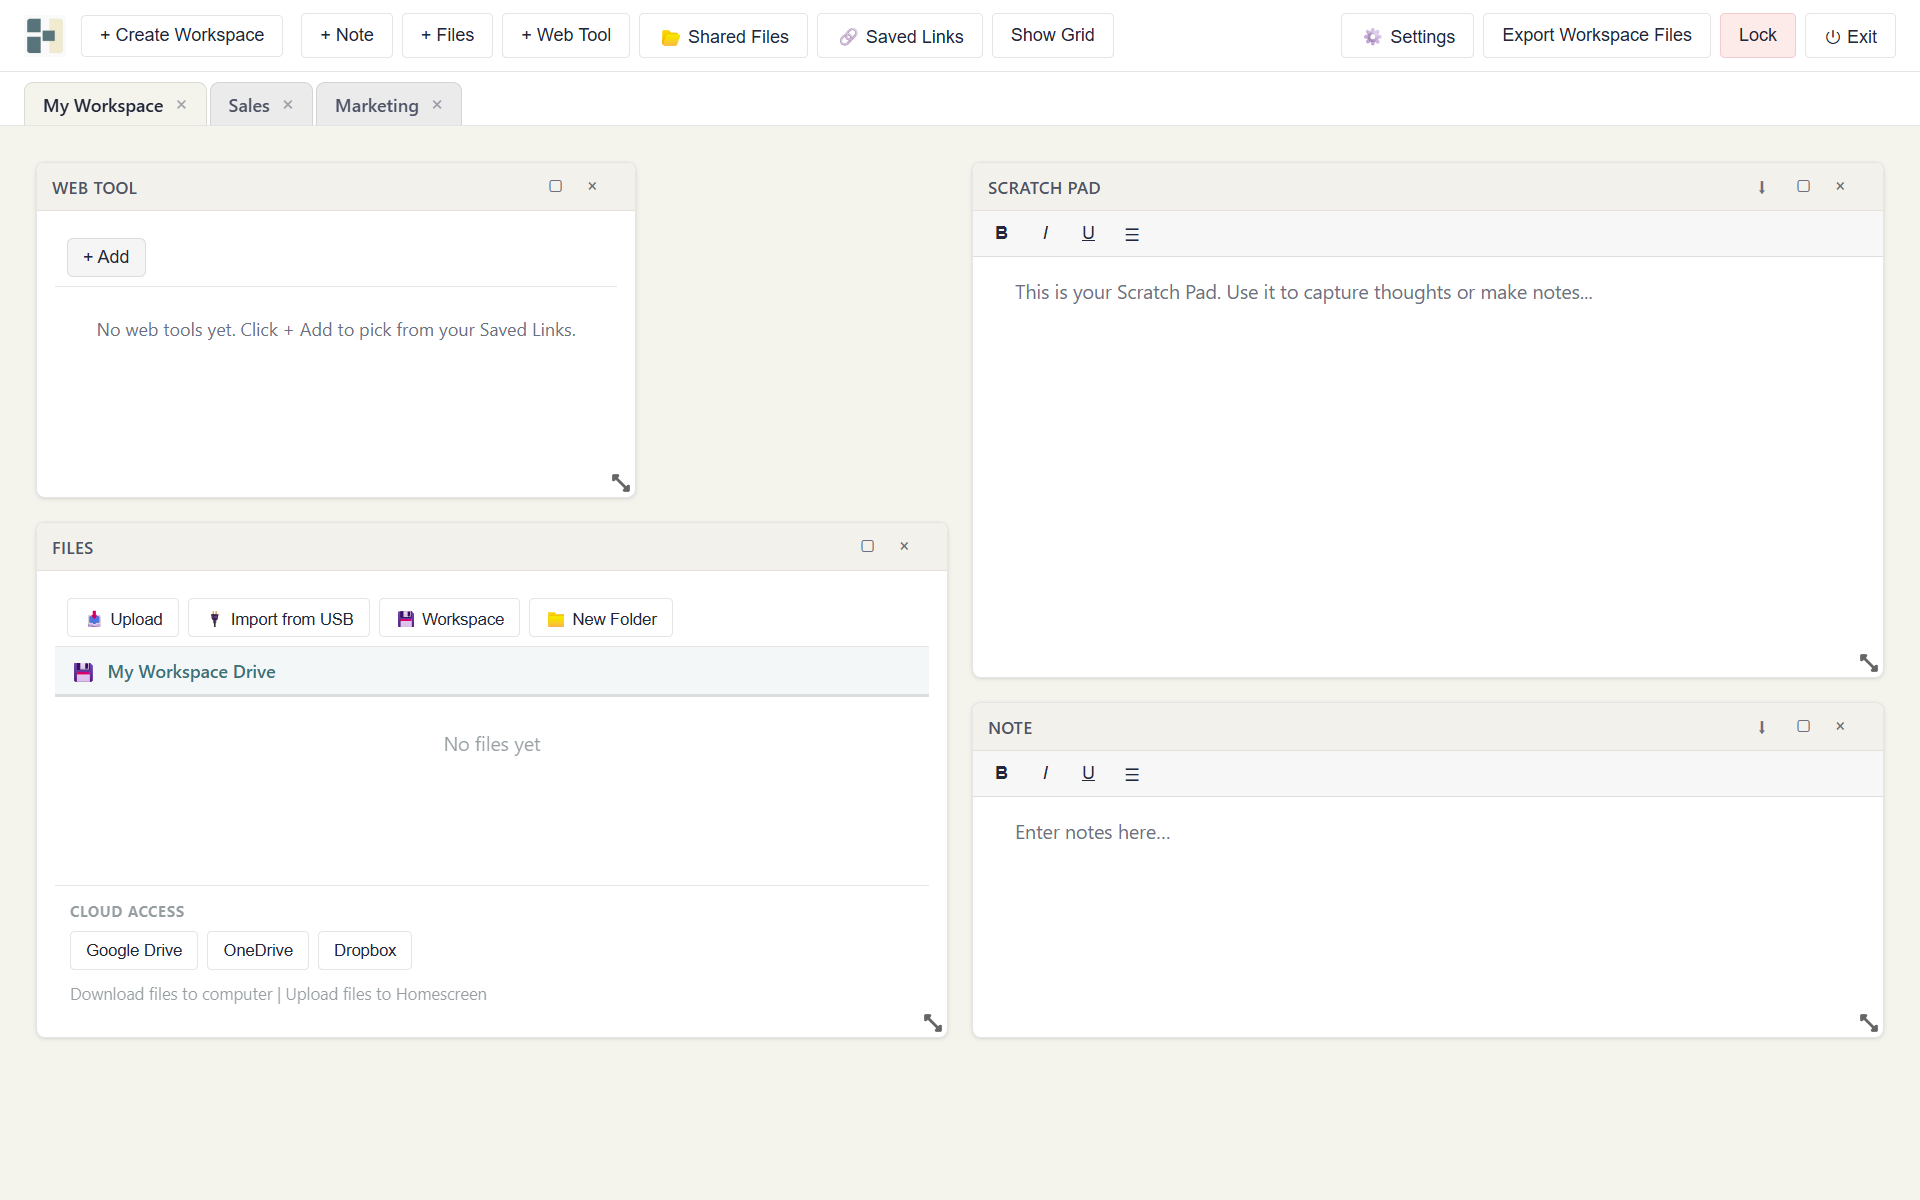Open Settings via the gear icon

point(1371,35)
